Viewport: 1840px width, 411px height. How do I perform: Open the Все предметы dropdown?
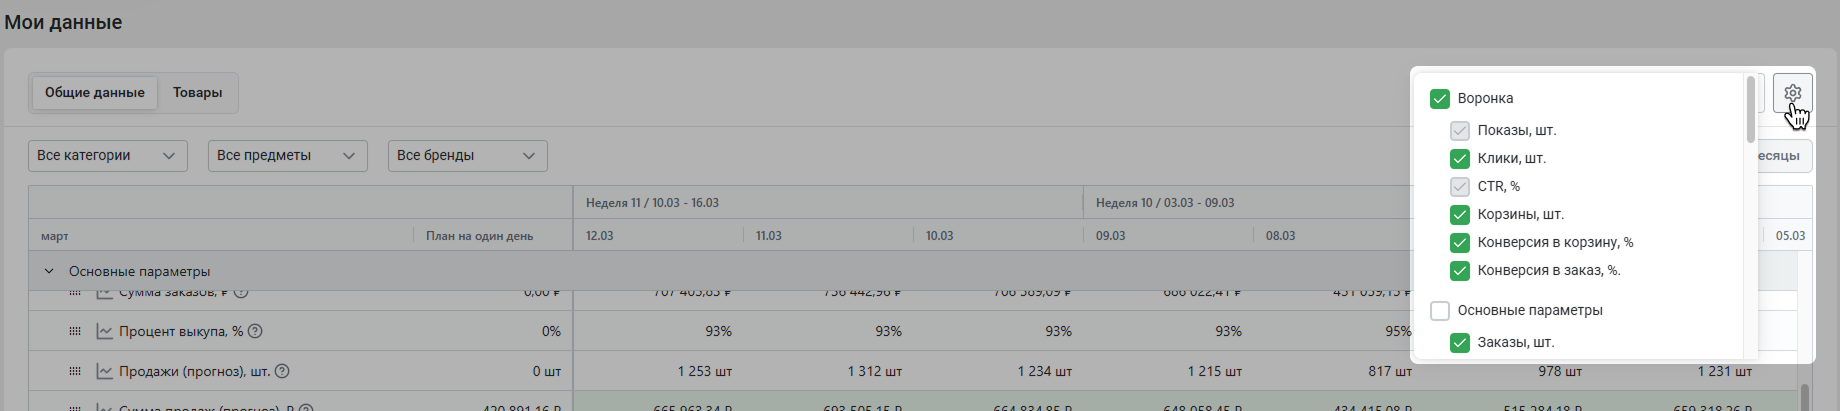click(288, 155)
